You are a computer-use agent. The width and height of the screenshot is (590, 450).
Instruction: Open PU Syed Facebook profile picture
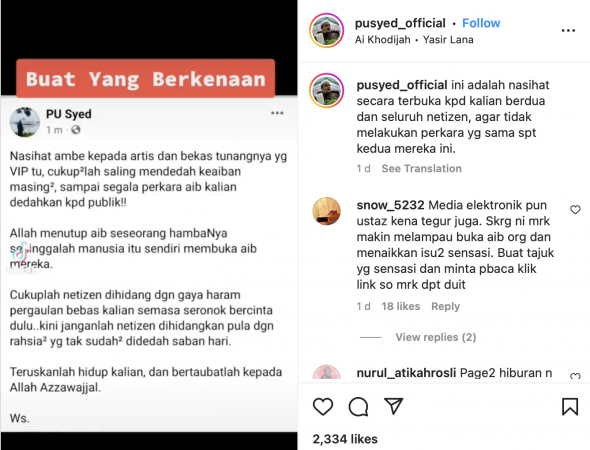(x=25, y=122)
